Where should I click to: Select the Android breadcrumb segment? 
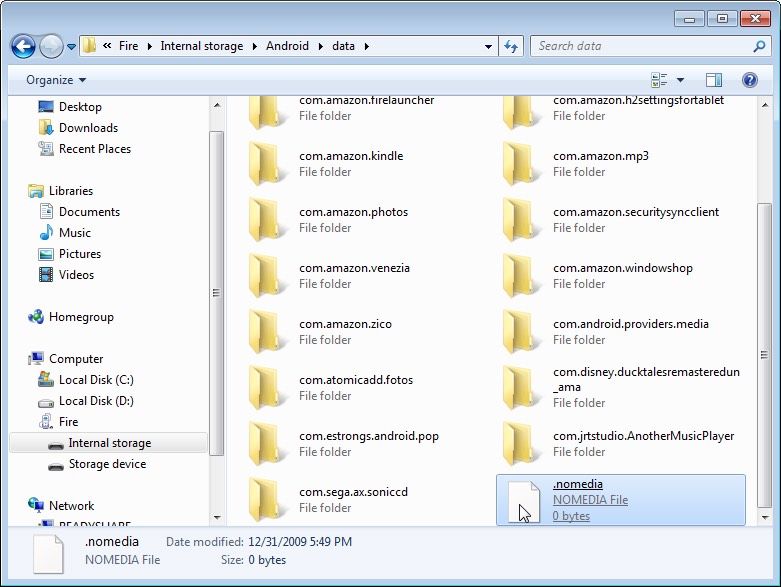tap(287, 46)
